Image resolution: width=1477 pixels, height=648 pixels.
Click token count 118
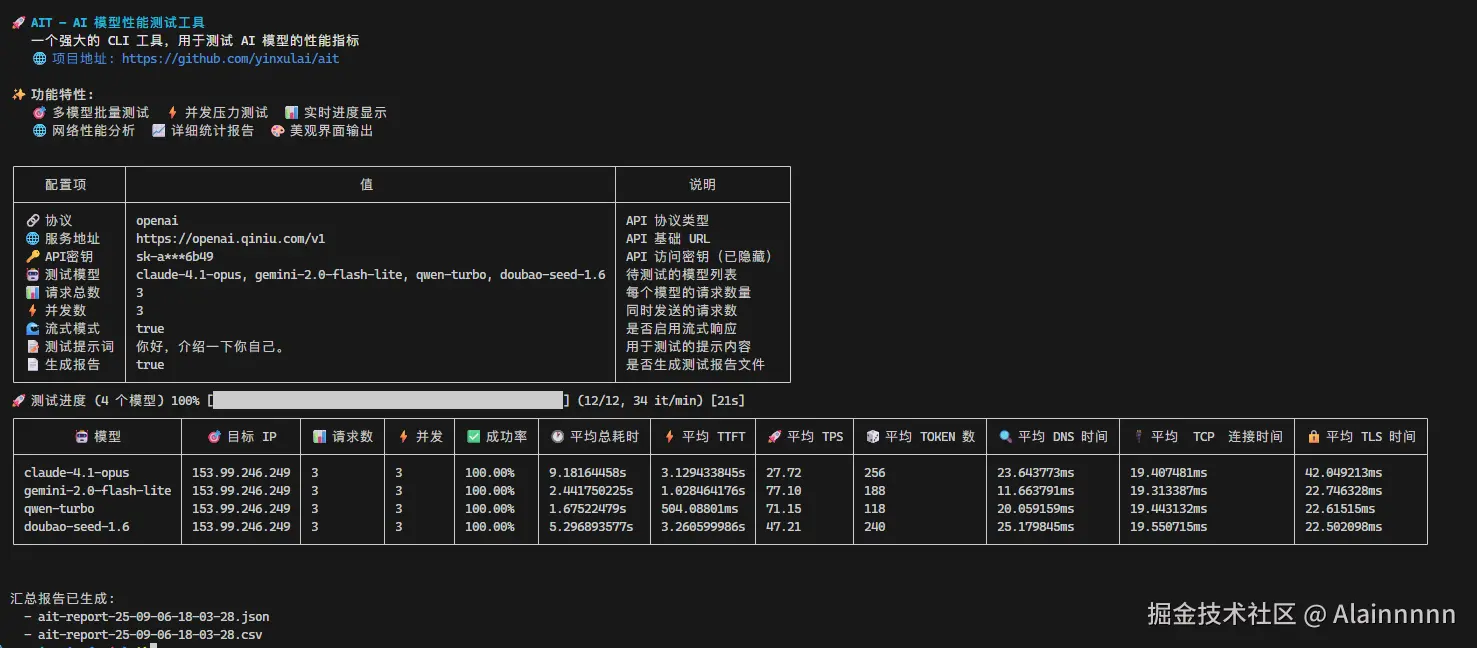click(875, 509)
